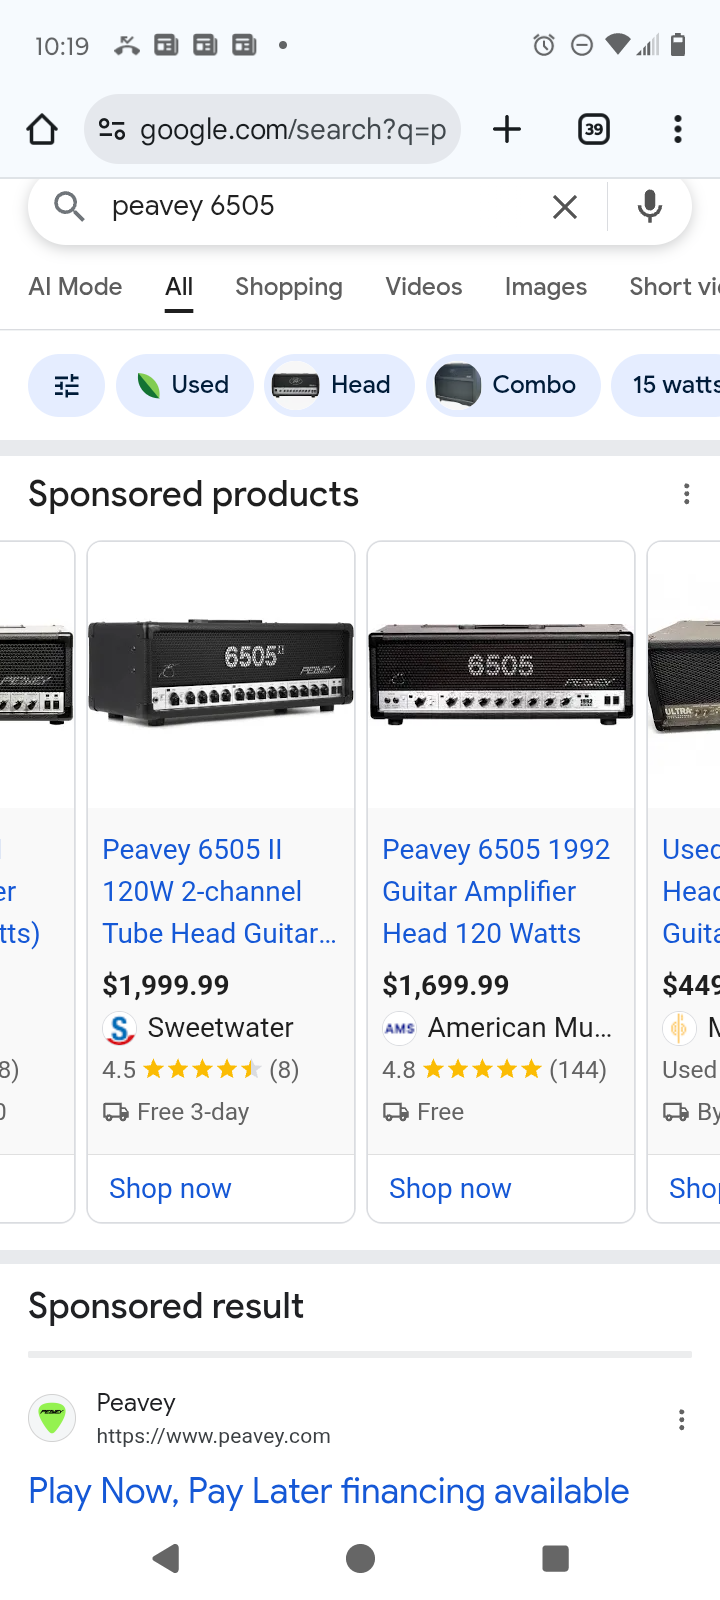Screen dimensions: 720x1600
Task: Open Peavey sponsored result options menu
Action: [682, 1420]
